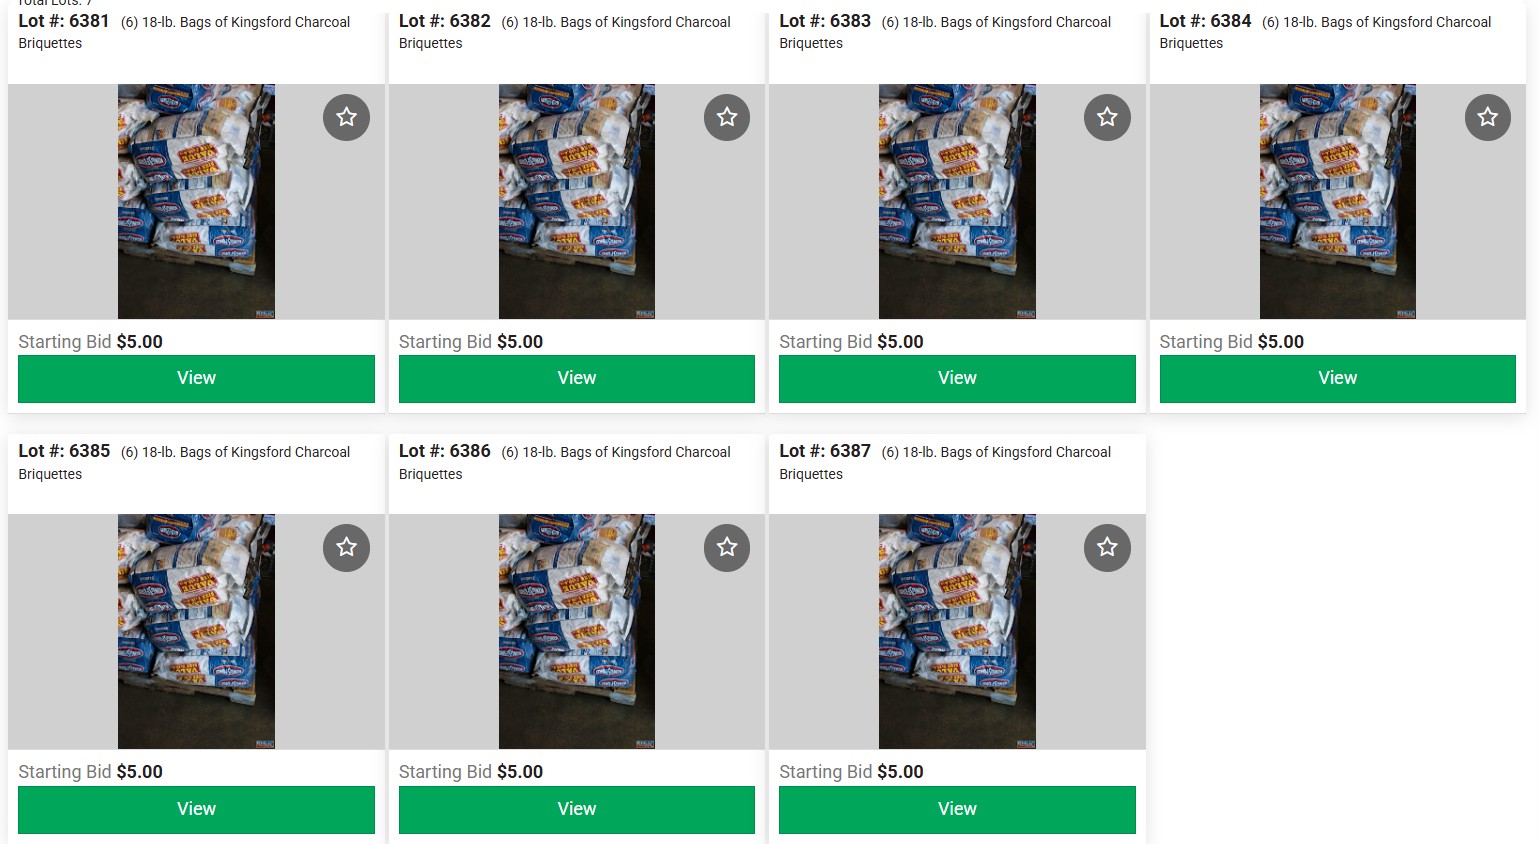The width and height of the screenshot is (1539, 844).
Task: Open the lot 6386 thumbnail photo
Action: [577, 632]
